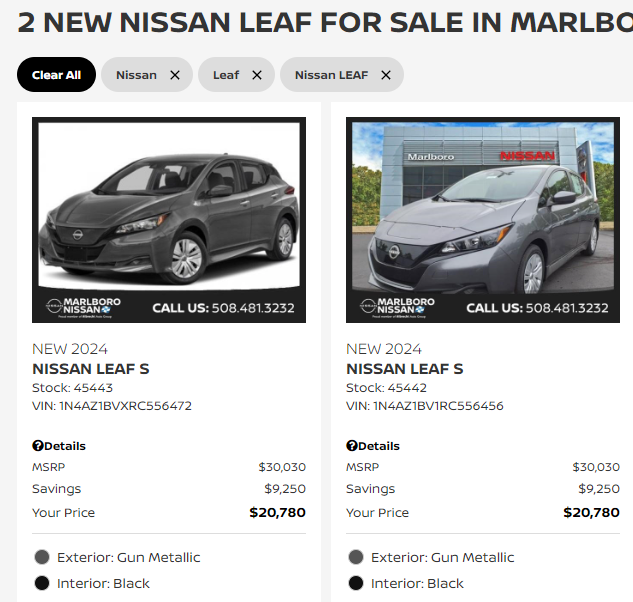633x602 pixels.
Task: Click the VIN ending 556456
Action: (x=425, y=406)
